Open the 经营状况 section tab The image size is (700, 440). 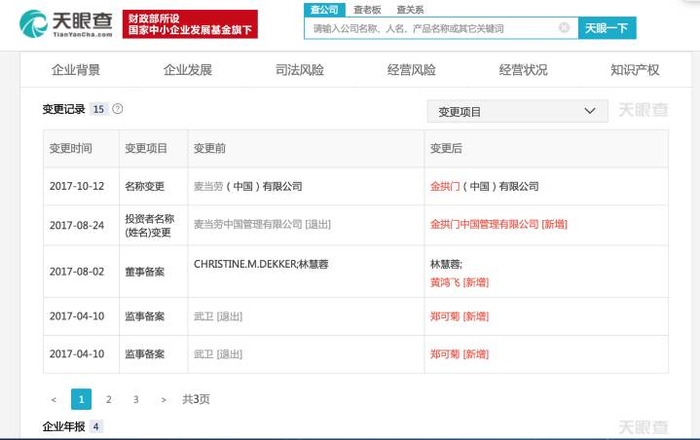[523, 70]
